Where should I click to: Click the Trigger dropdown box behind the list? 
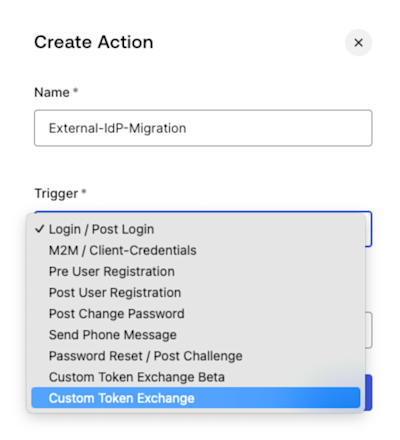(x=368, y=229)
